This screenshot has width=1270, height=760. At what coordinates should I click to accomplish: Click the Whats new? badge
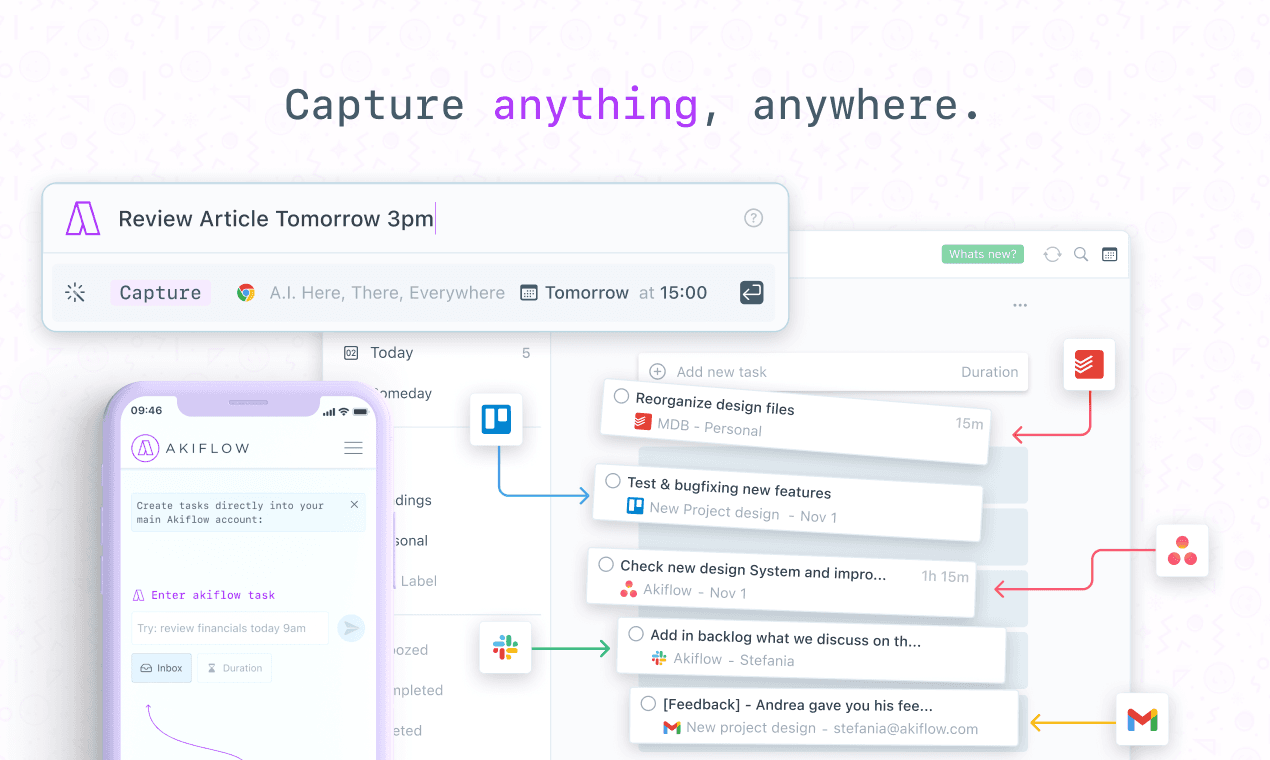(983, 254)
